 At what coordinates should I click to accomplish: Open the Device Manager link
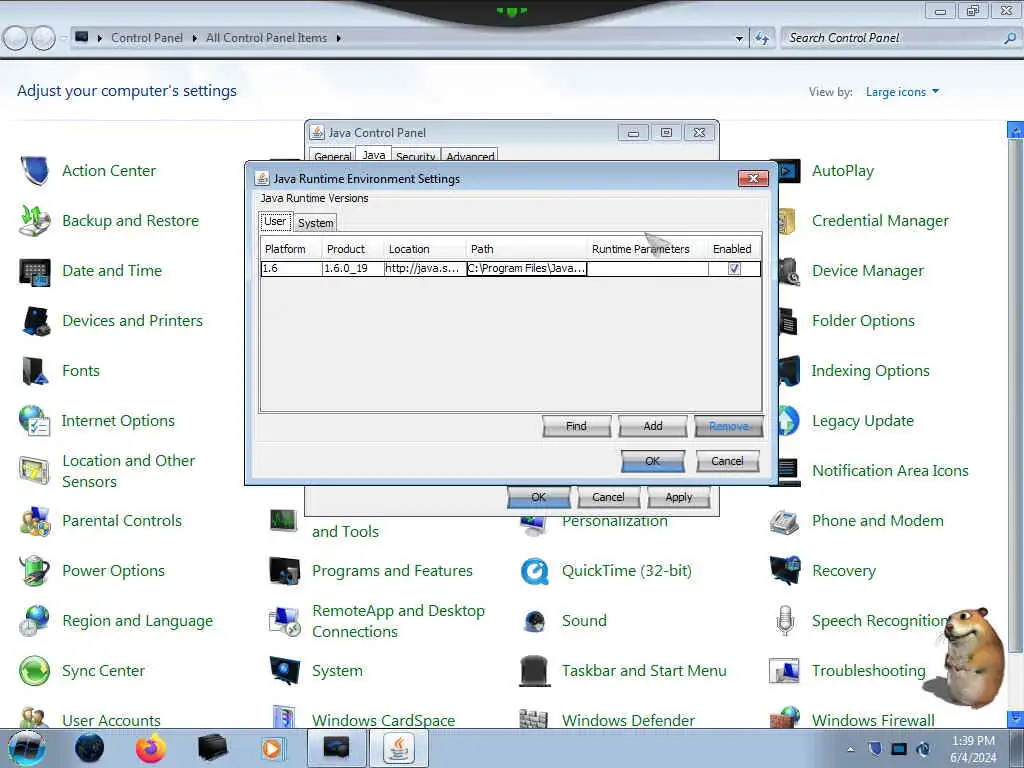click(867, 271)
